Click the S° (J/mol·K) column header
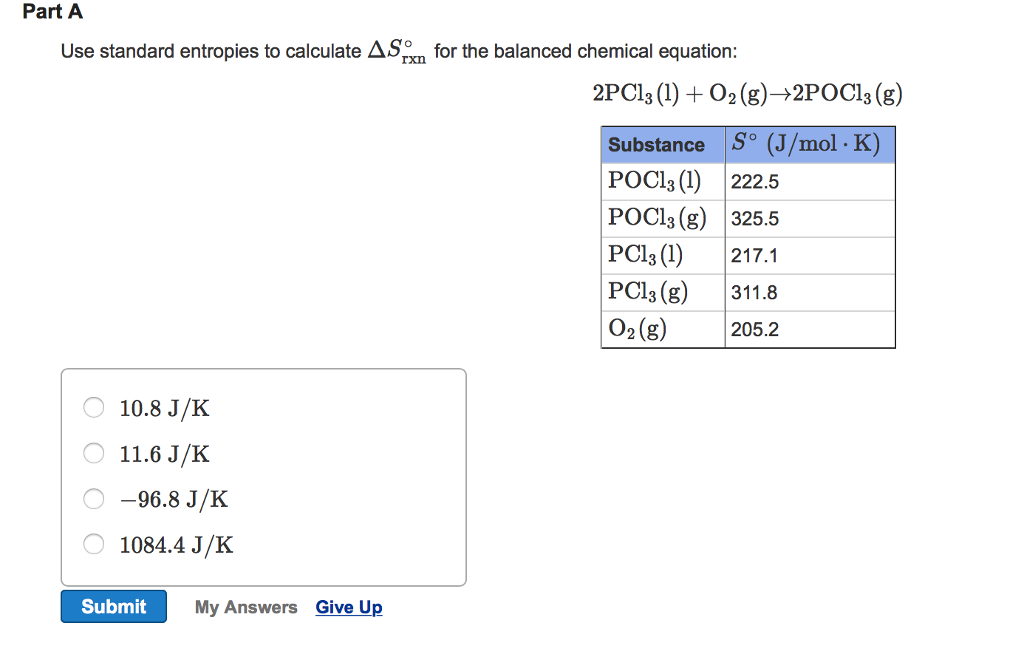The width and height of the screenshot is (1024, 671). click(808, 143)
